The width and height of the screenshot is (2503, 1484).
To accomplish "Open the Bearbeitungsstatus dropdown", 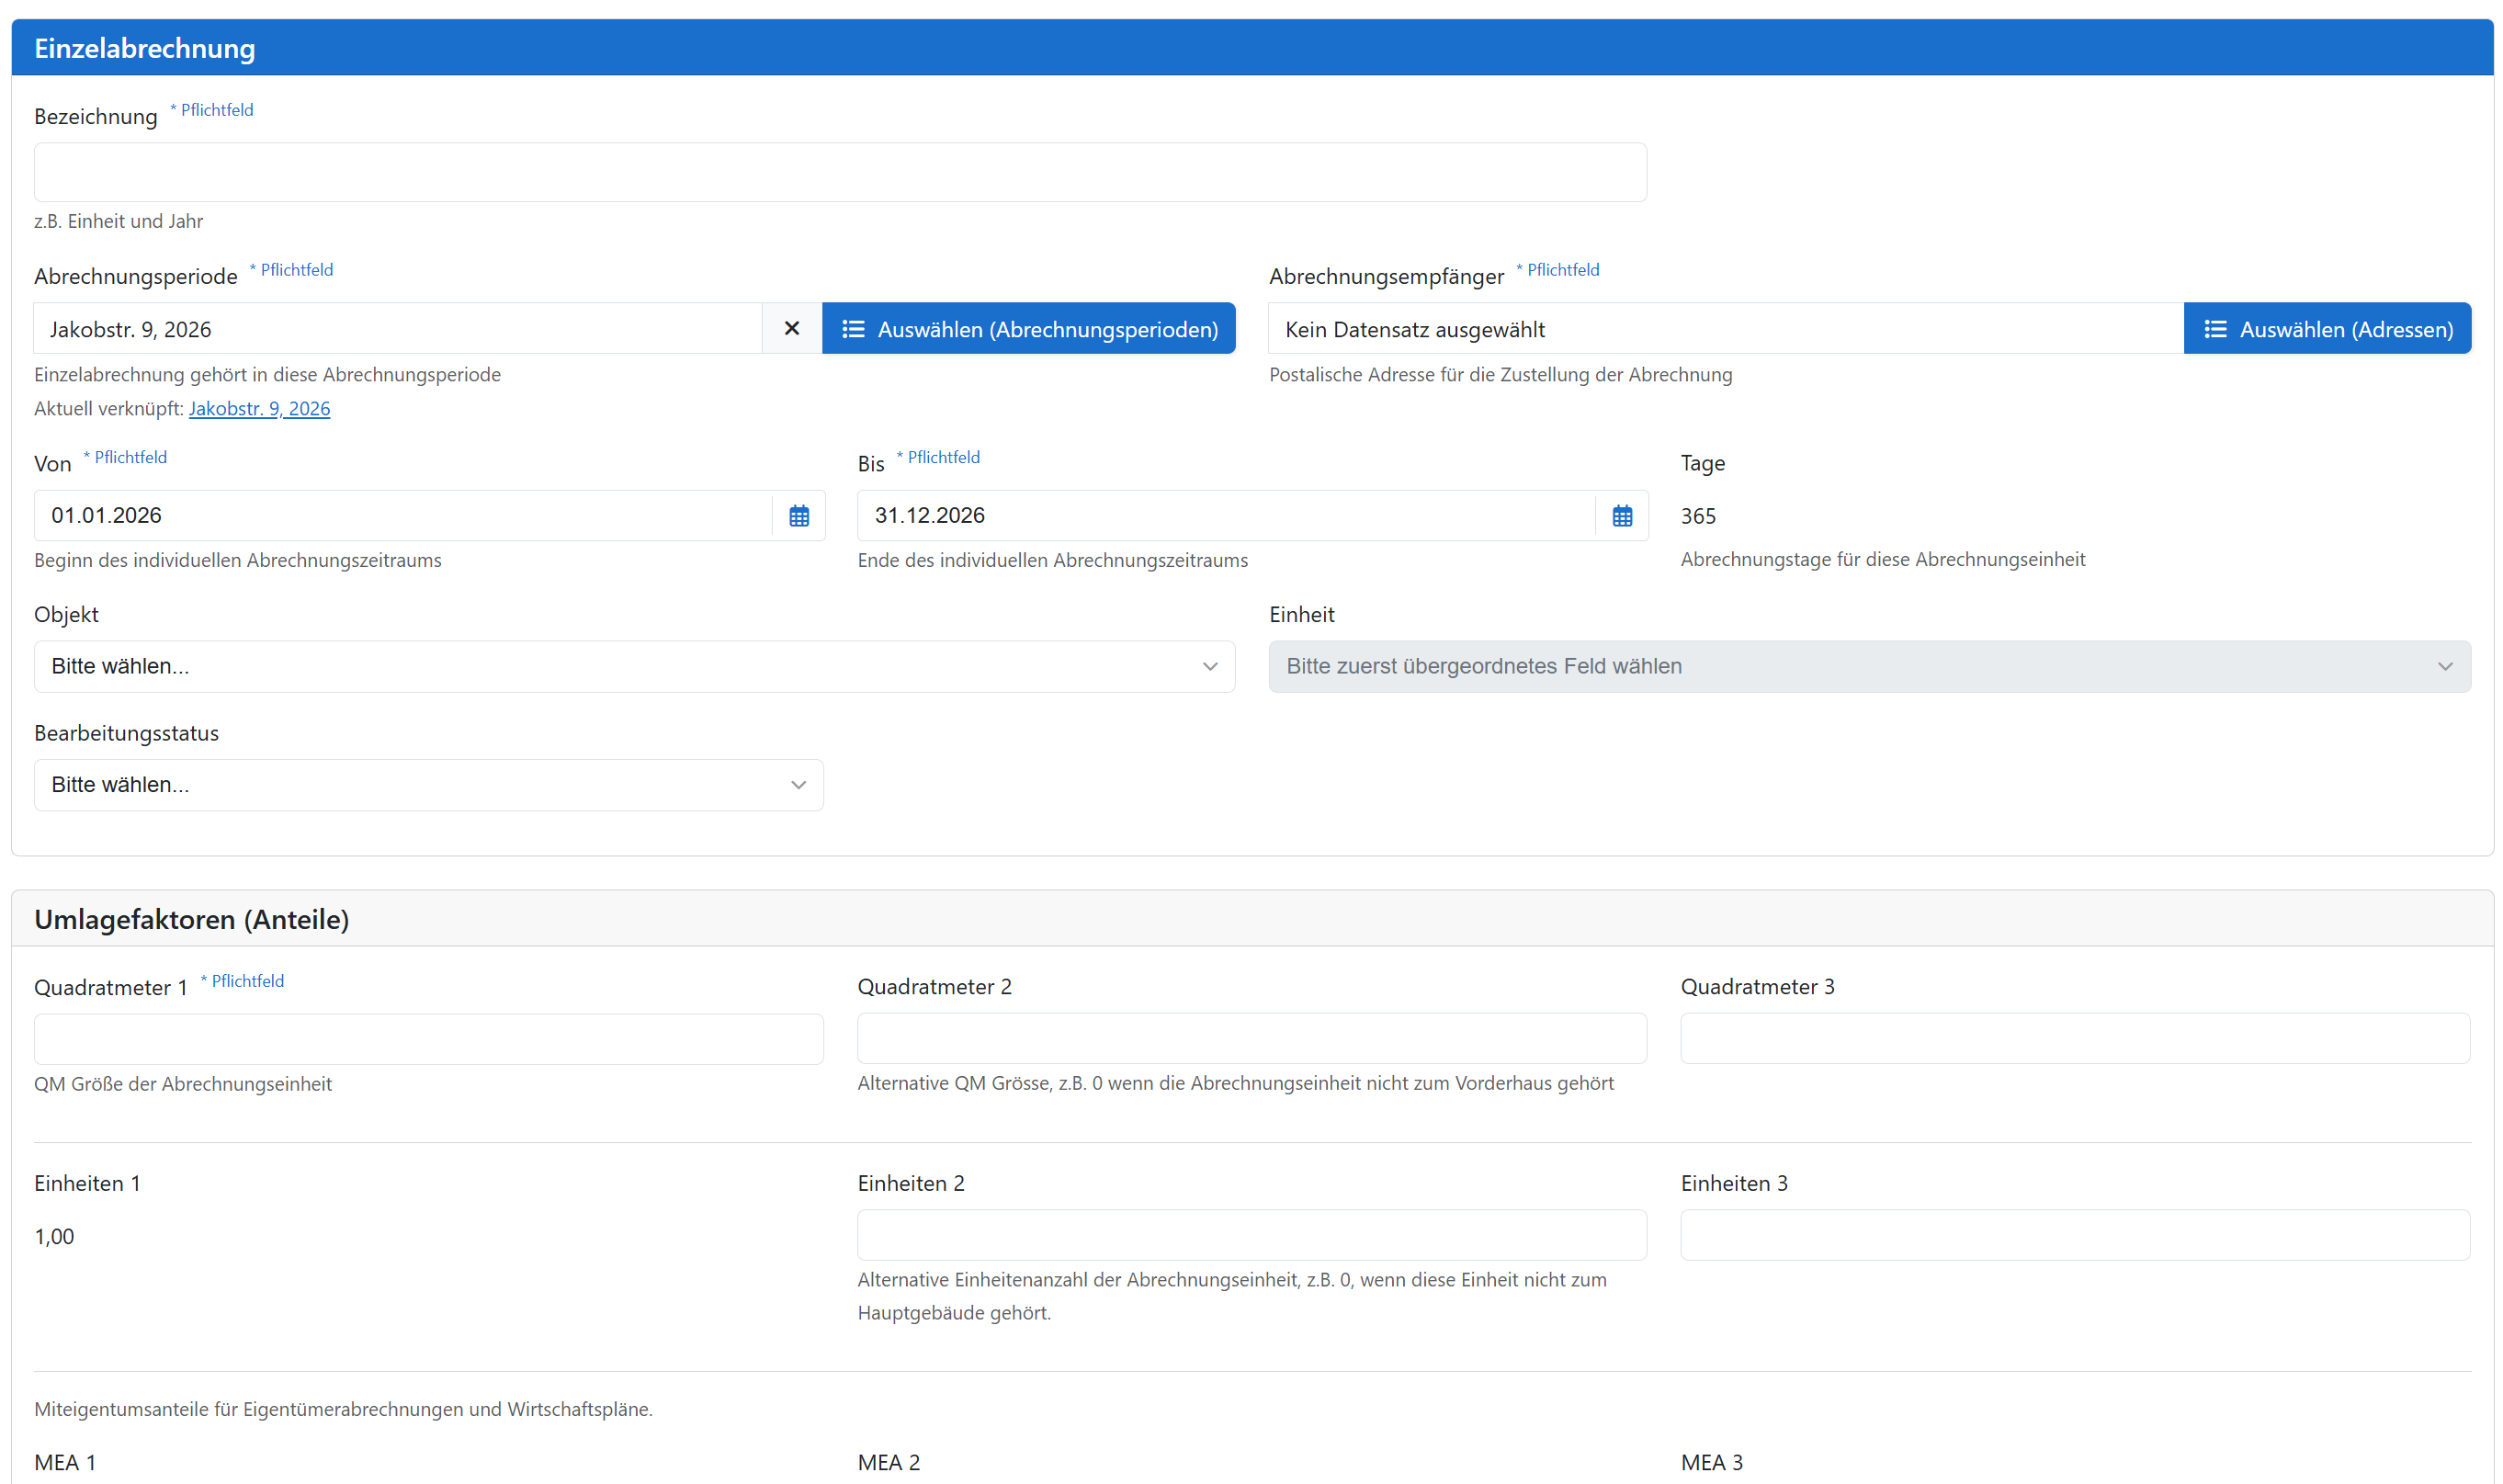I will pyautogui.click(x=428, y=785).
